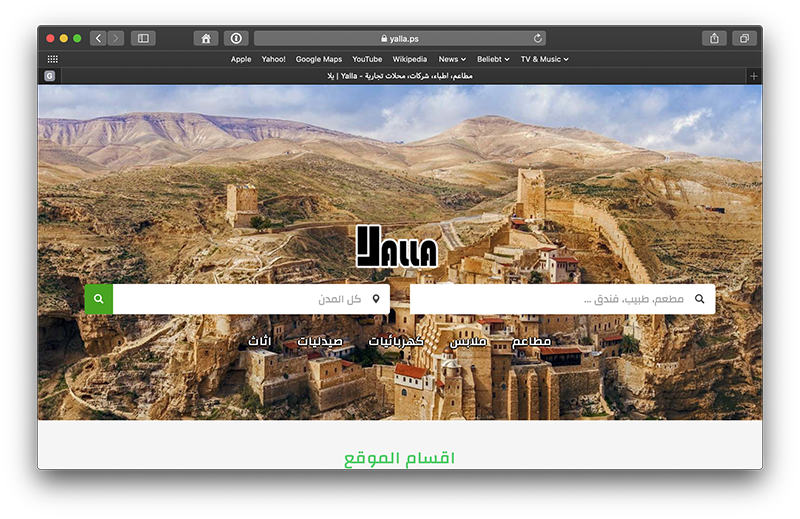Minimize the Safari window with the yellow button
The image size is (800, 519).
[x=64, y=38]
